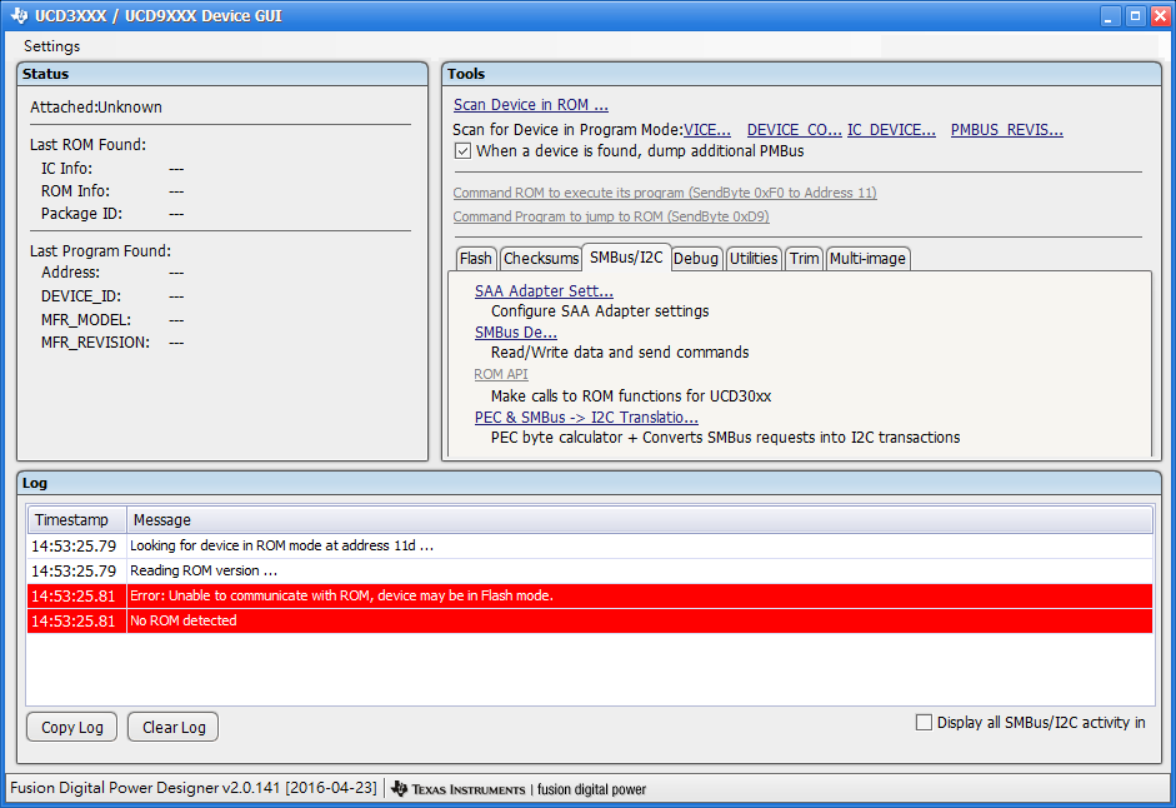The height and width of the screenshot is (808, 1176).
Task: Select the SMBus/I2C tab
Action: [x=626, y=257]
